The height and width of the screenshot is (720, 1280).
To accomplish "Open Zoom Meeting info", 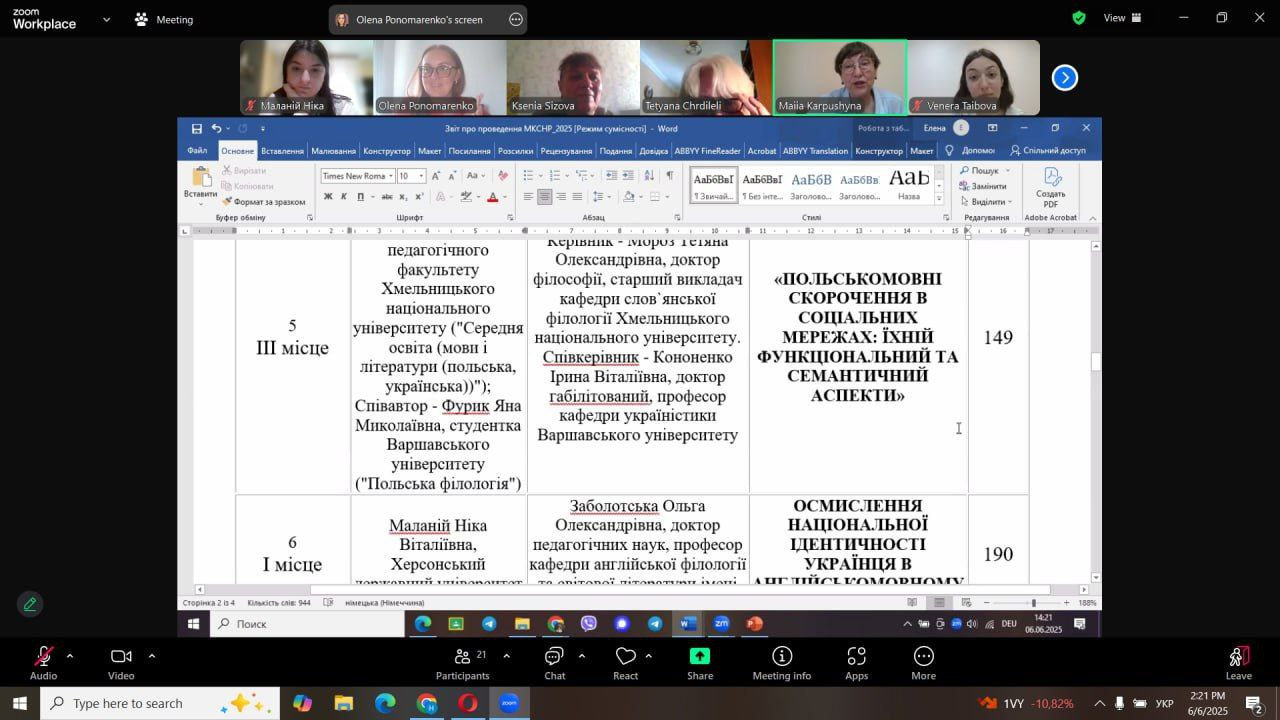I will (782, 663).
